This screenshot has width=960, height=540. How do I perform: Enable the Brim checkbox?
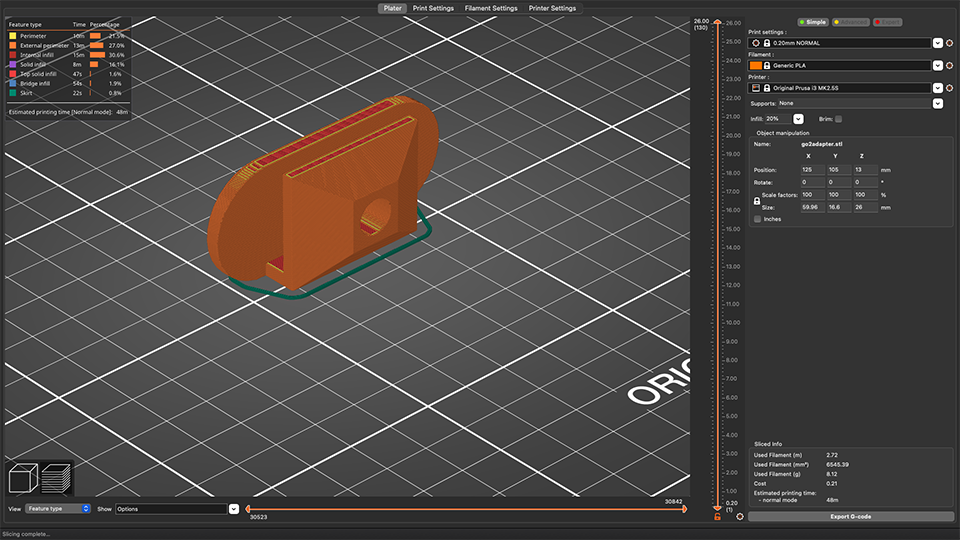pos(838,119)
